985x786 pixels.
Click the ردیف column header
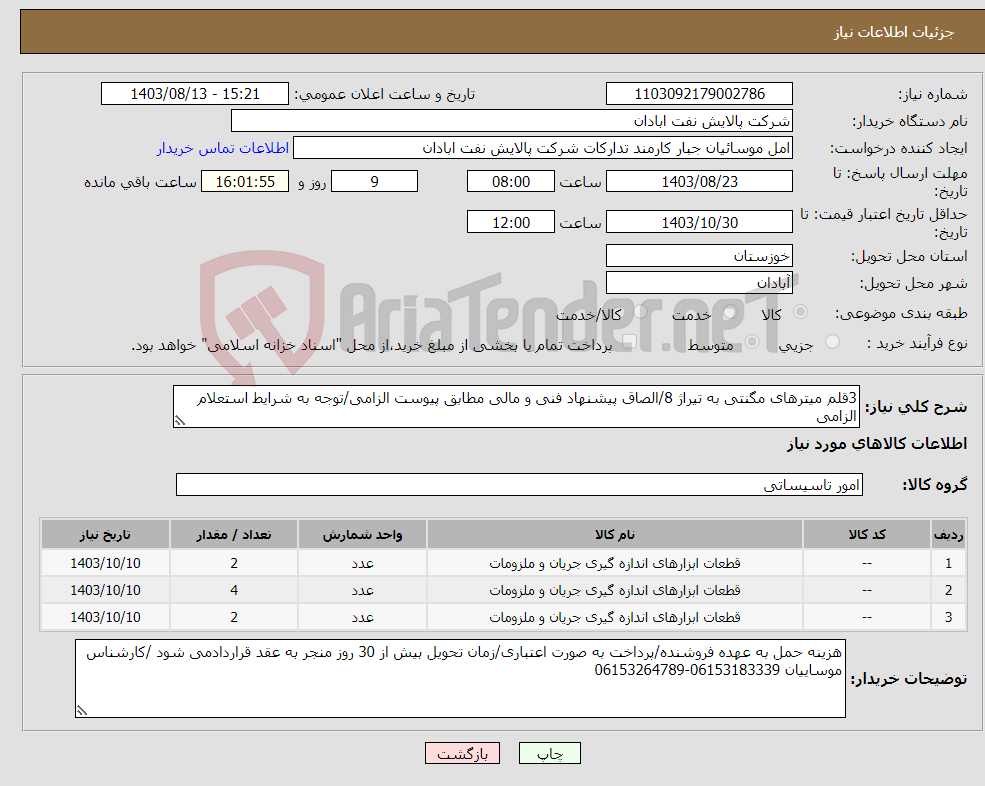pos(948,535)
